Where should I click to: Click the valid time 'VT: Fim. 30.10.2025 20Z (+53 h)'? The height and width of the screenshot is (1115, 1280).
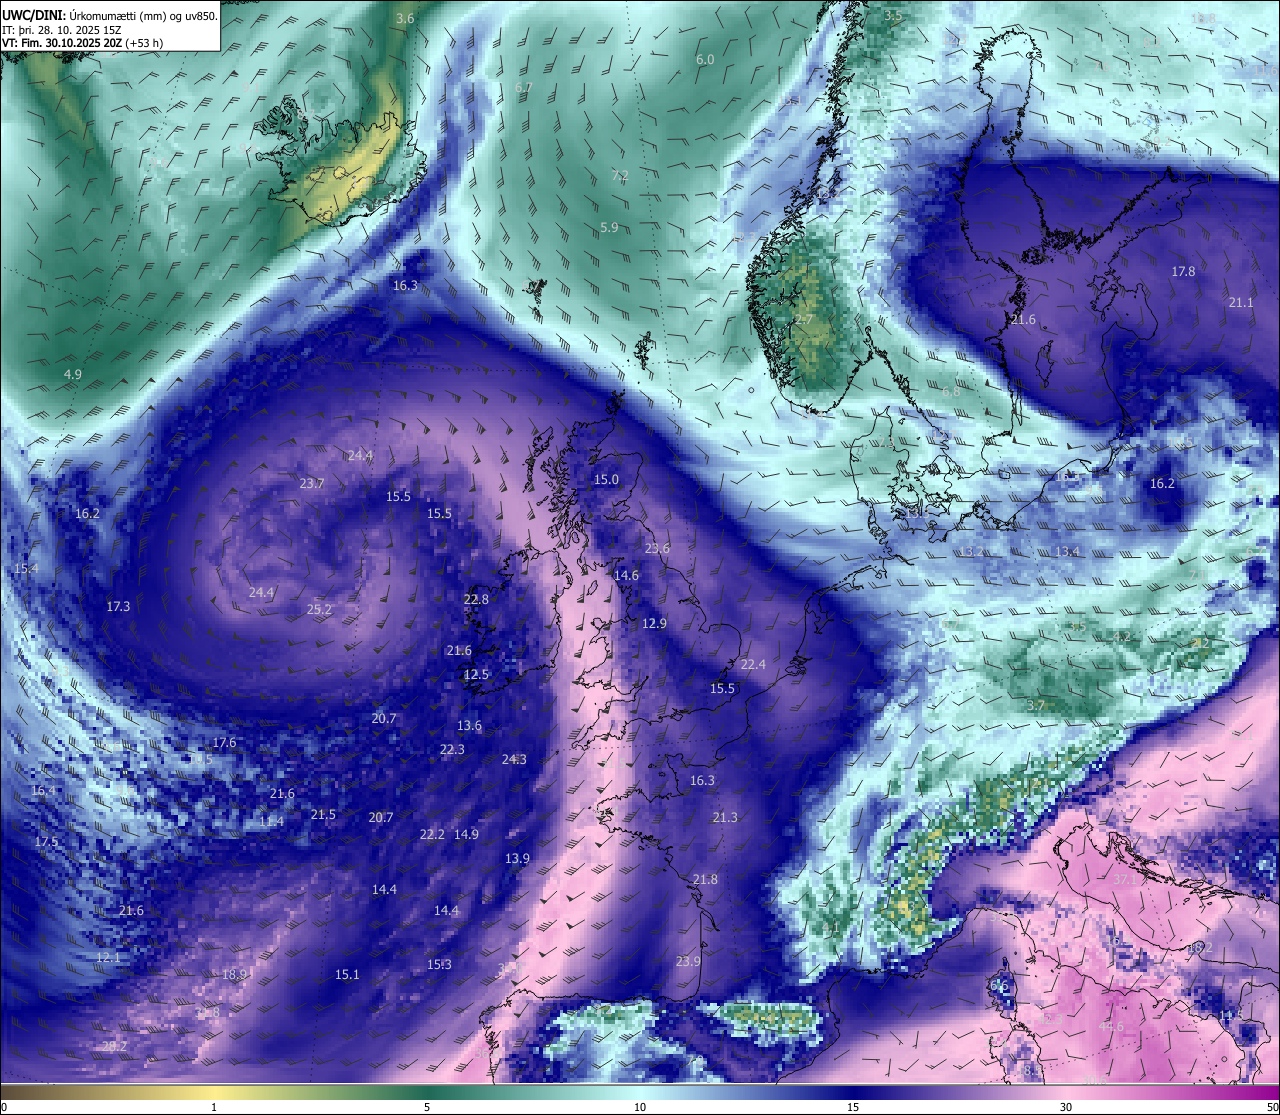pos(82,43)
